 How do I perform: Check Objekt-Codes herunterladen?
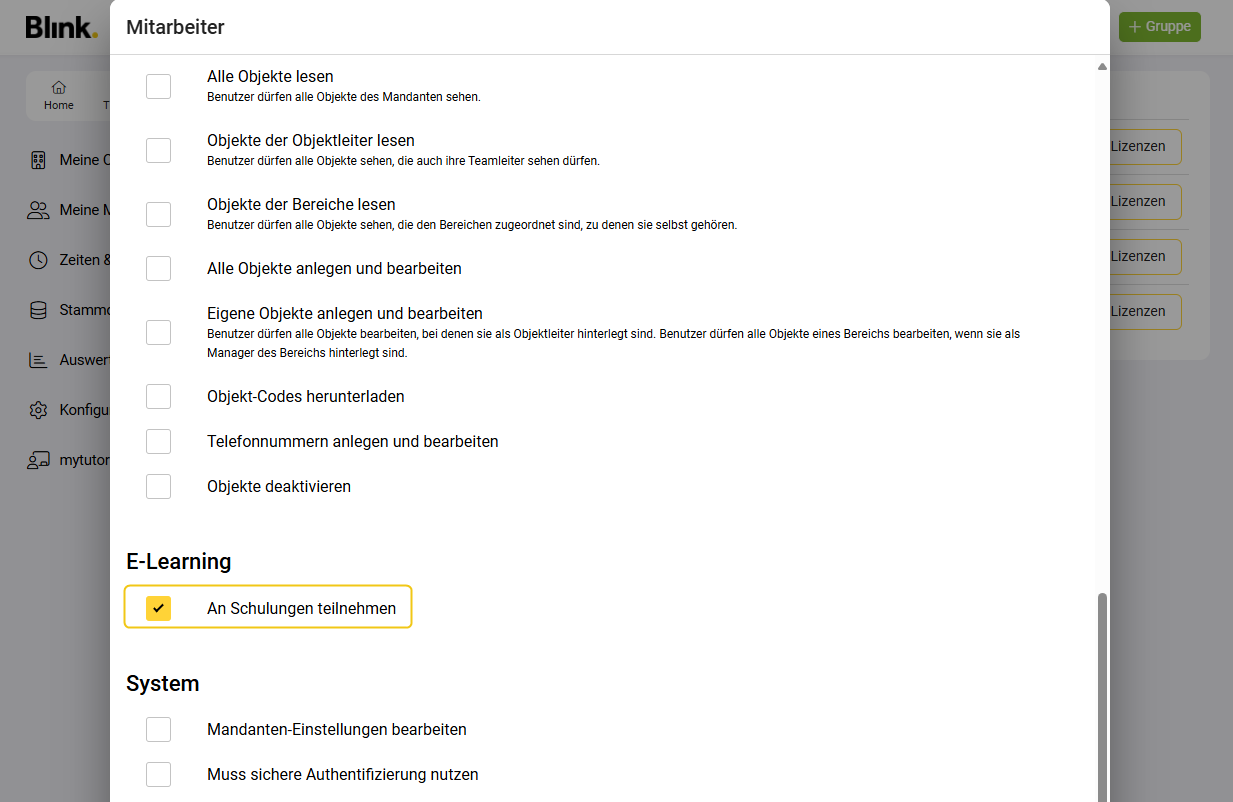pos(158,396)
